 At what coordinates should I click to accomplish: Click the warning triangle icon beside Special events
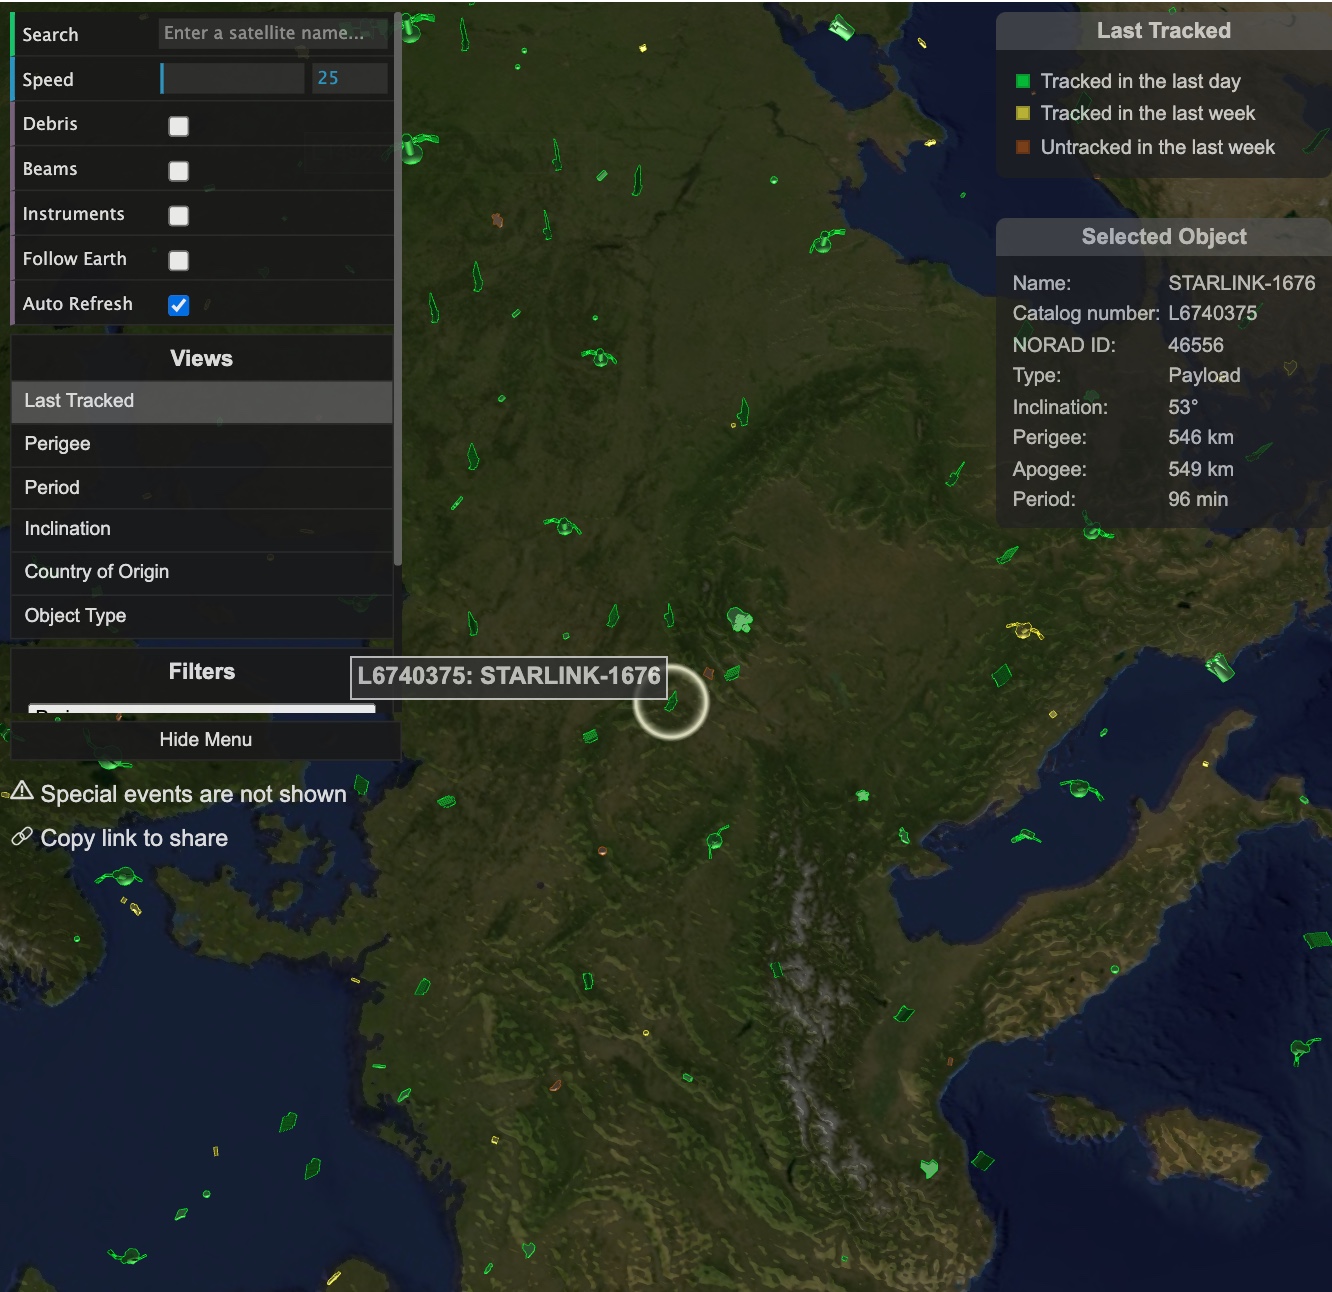tap(22, 791)
